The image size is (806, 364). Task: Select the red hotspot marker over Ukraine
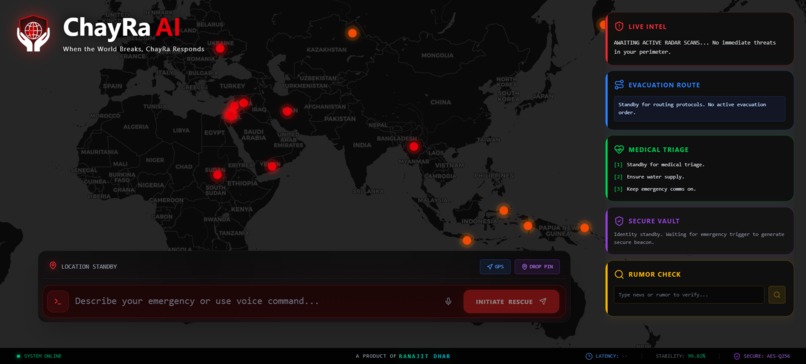220,49
